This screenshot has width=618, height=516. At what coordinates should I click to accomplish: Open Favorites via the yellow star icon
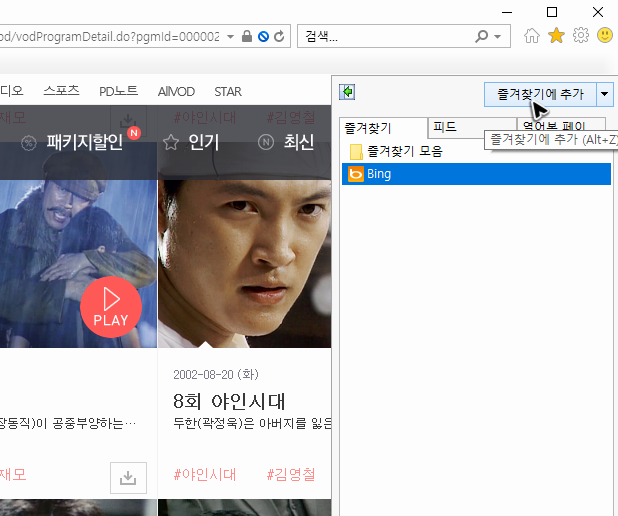pos(556,36)
